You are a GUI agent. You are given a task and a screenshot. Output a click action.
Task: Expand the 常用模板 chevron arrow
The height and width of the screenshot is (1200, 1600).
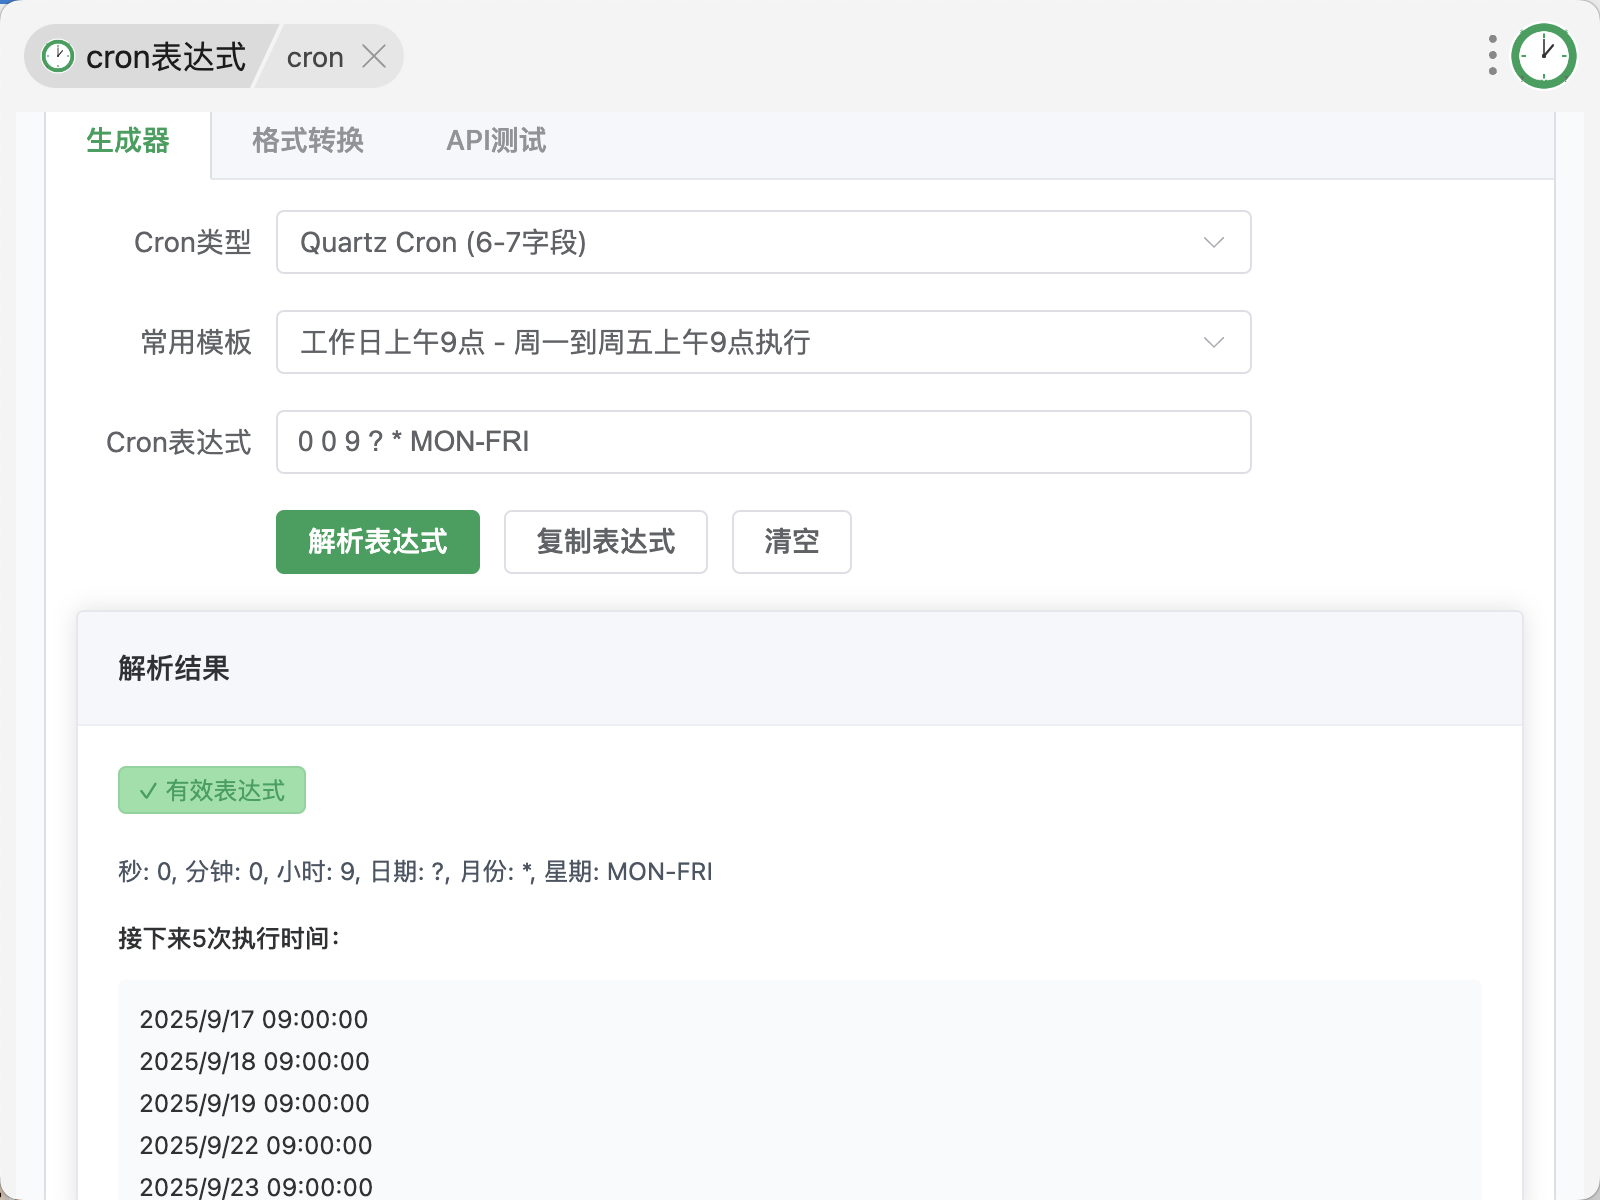pyautogui.click(x=1214, y=342)
